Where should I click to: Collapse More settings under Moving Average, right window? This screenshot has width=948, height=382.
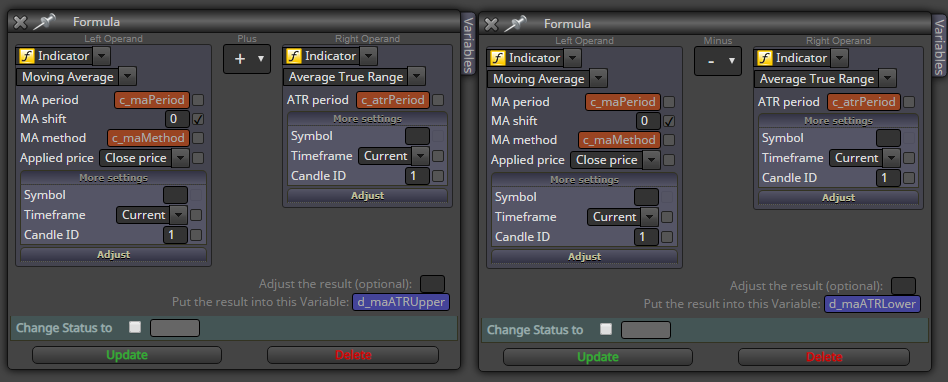point(585,180)
